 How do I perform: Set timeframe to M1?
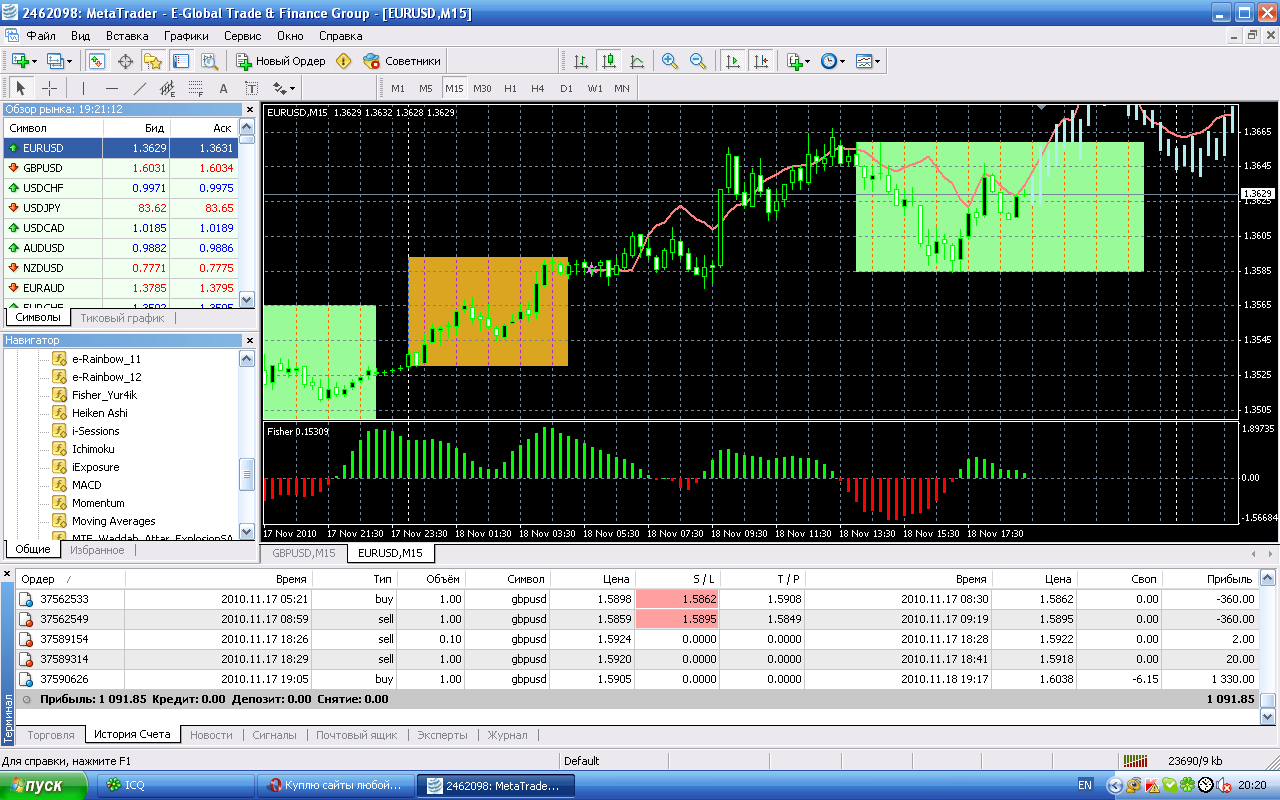click(x=398, y=88)
